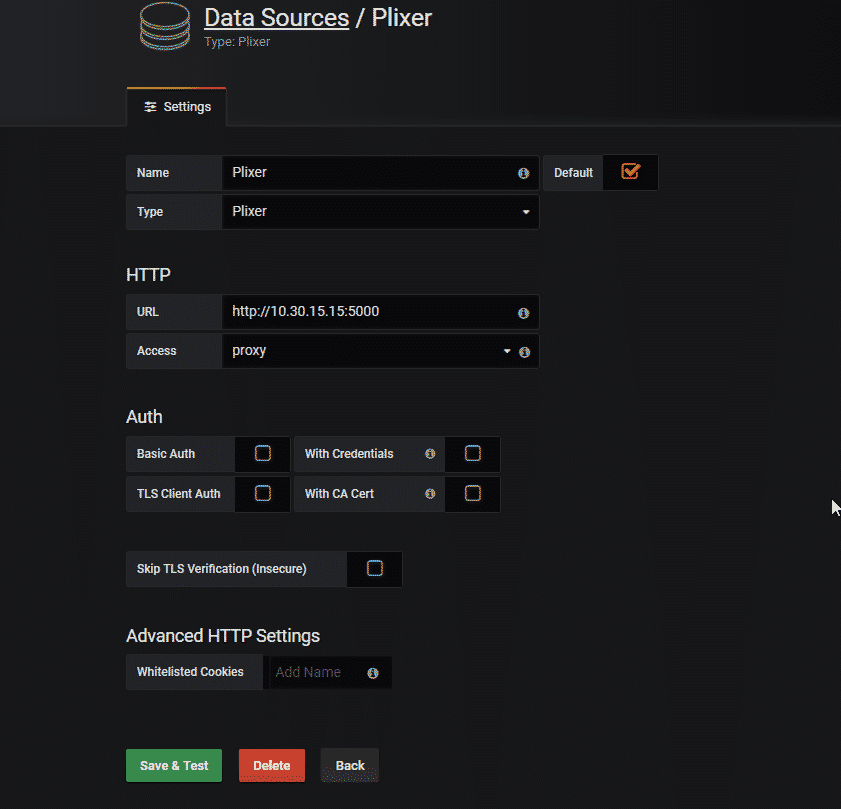
Task: Click the 'With CA Cert' label
Action: click(x=340, y=494)
